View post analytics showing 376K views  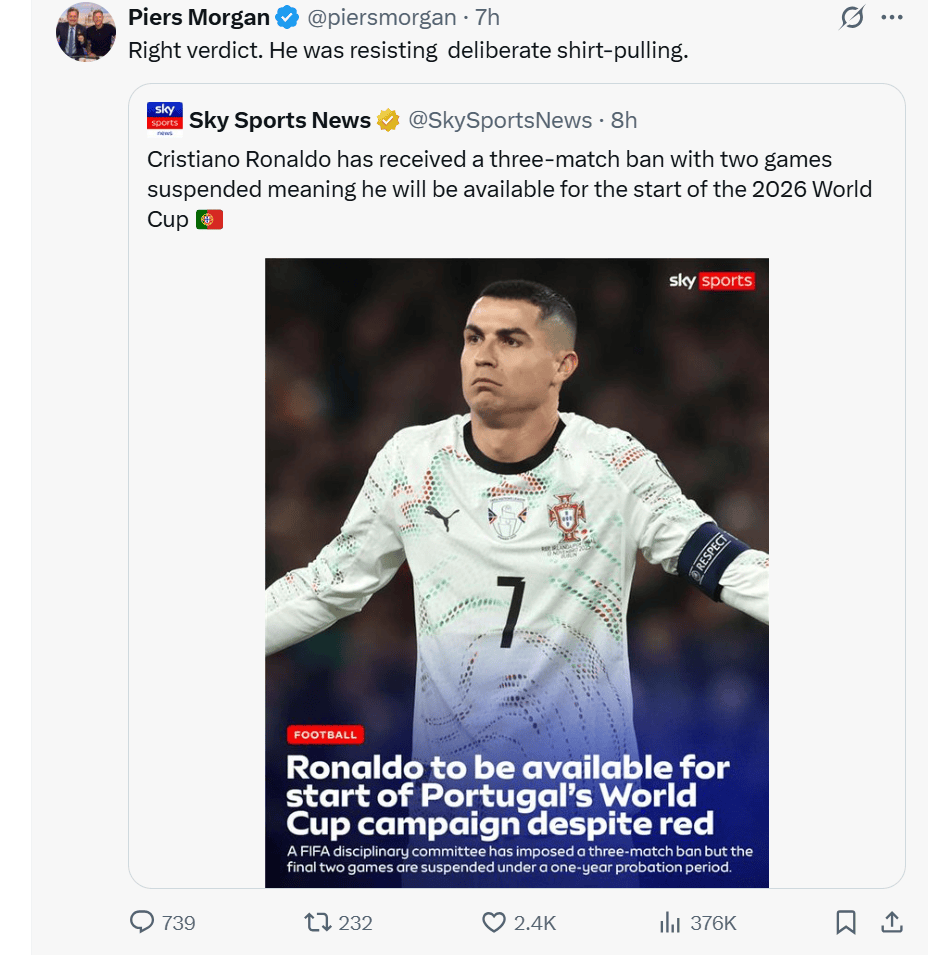point(670,922)
